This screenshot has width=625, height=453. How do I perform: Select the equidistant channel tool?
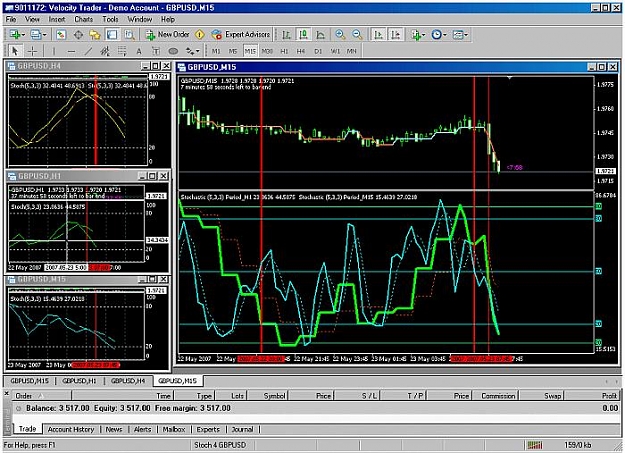[x=105, y=51]
